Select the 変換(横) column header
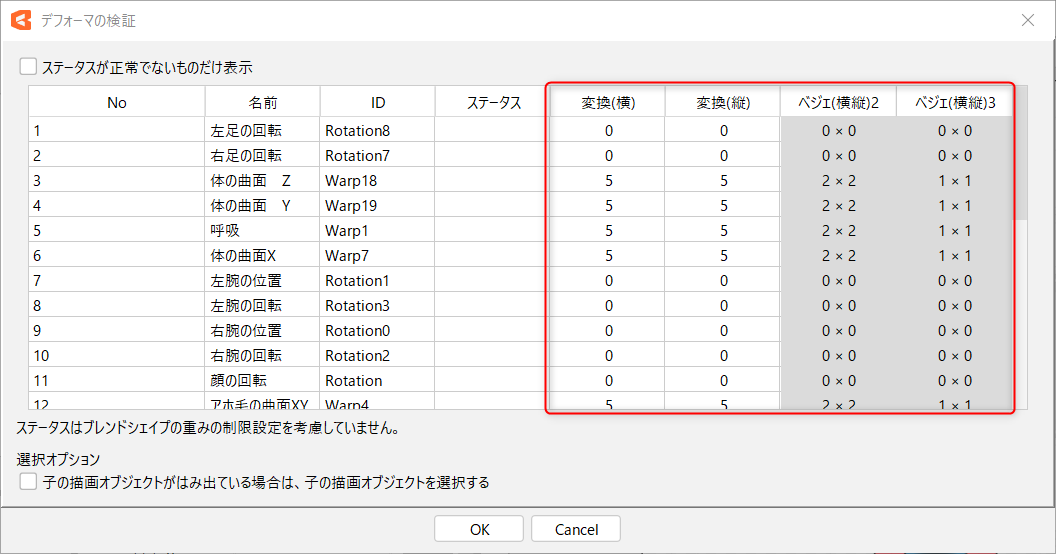The height and width of the screenshot is (554, 1056). click(608, 102)
